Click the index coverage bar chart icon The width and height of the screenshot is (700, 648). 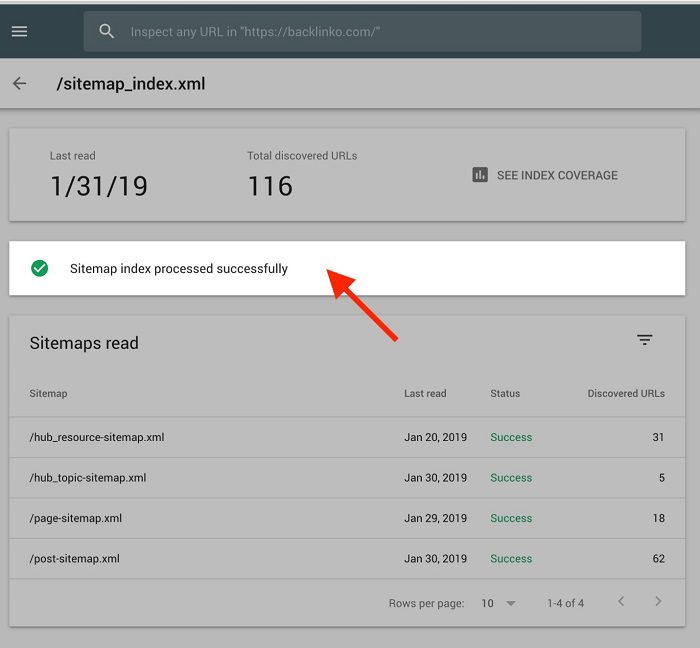pos(480,175)
